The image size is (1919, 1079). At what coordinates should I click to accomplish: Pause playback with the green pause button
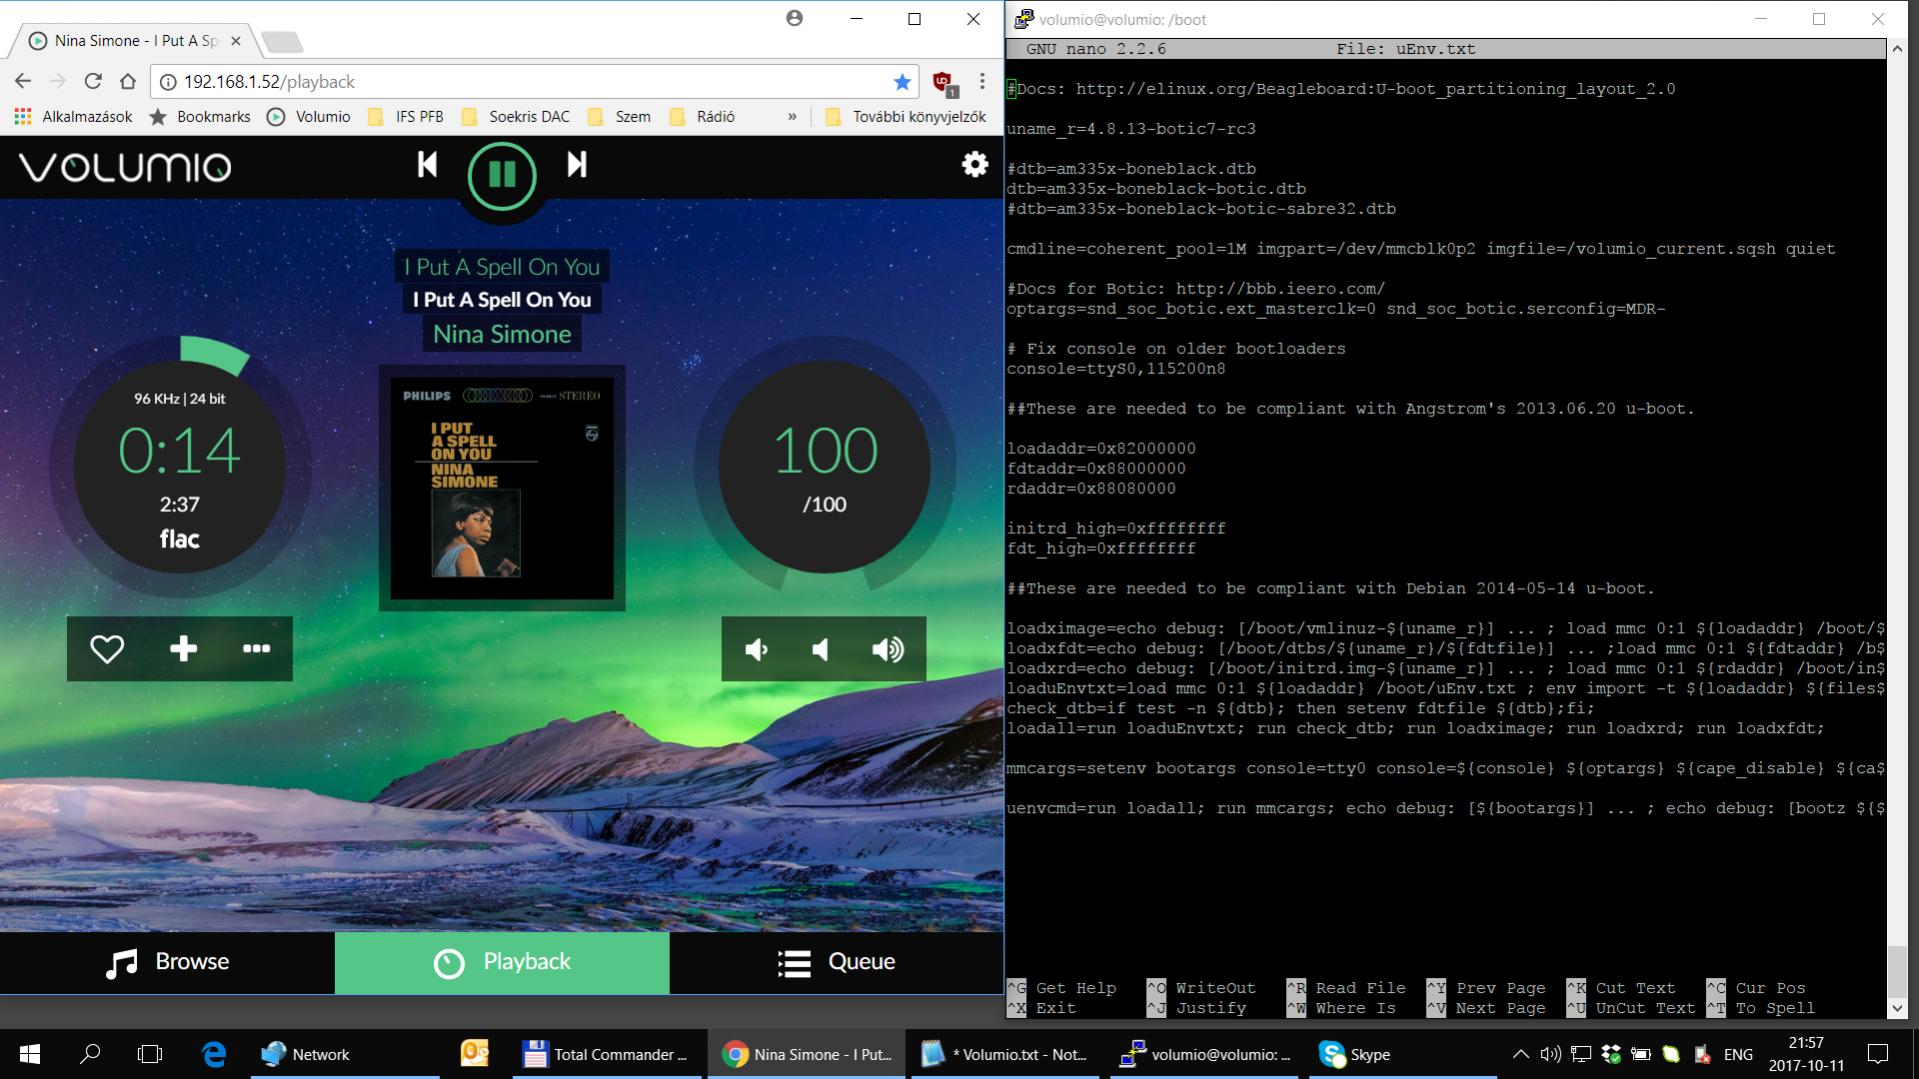[502, 176]
